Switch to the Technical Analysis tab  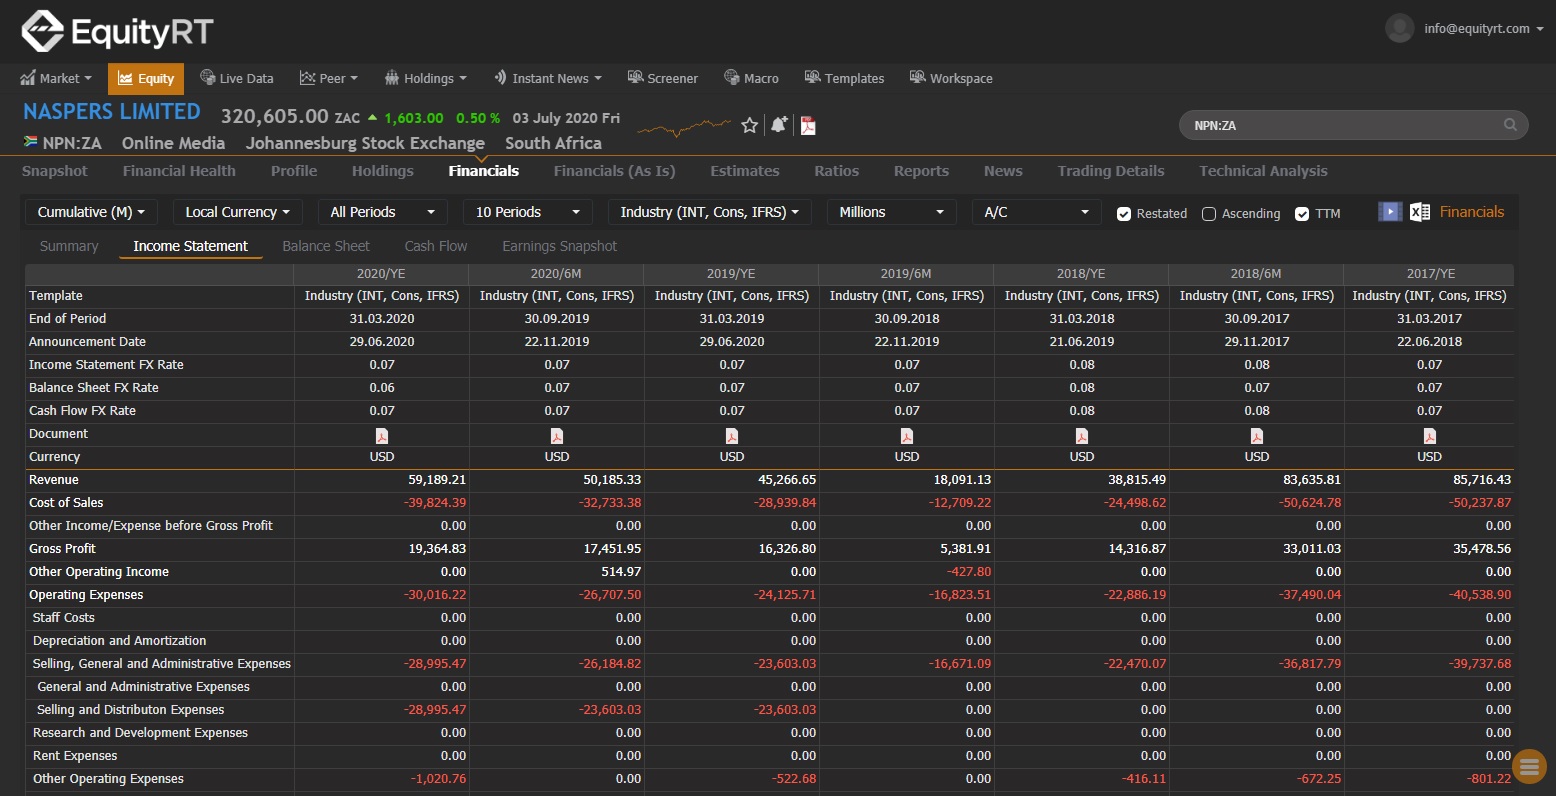coord(1263,171)
